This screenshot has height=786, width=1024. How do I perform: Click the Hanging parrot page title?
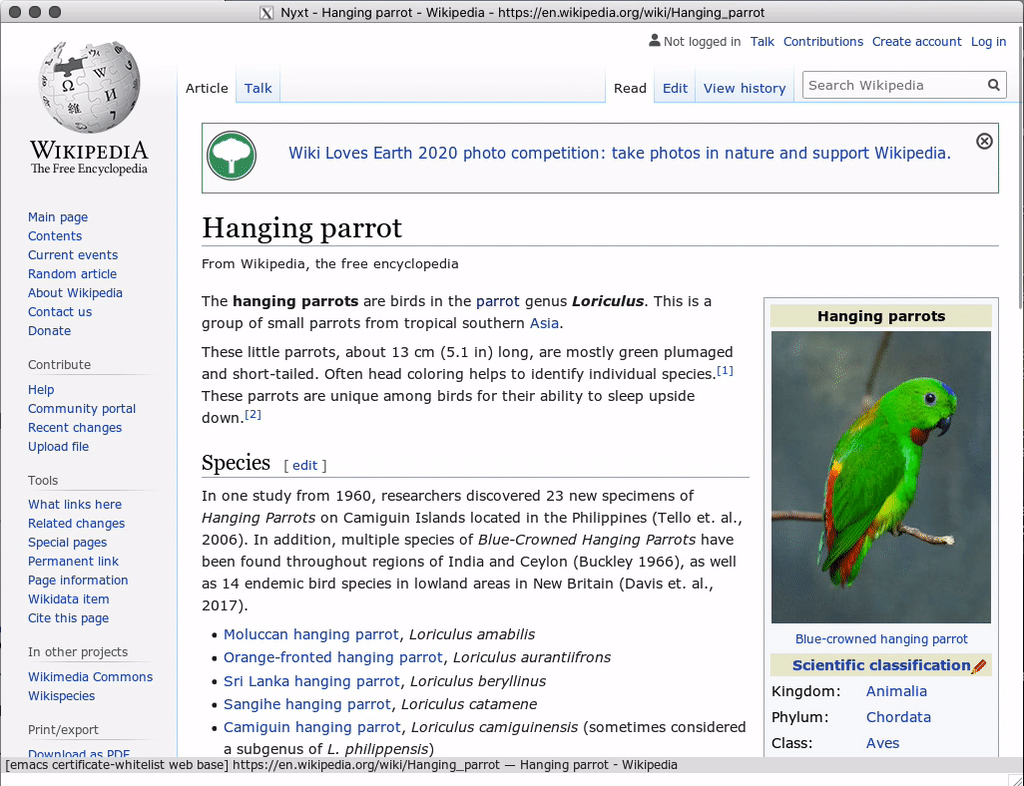(302, 228)
